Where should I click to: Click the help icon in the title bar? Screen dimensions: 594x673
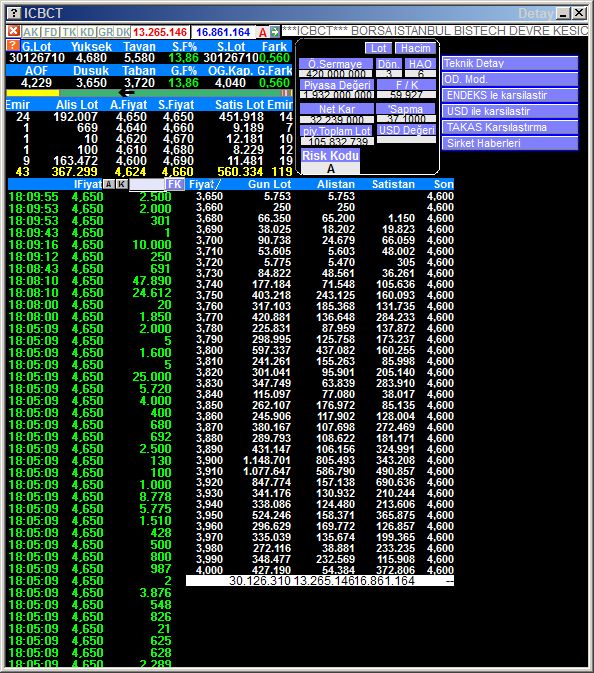pyautogui.click(x=14, y=13)
